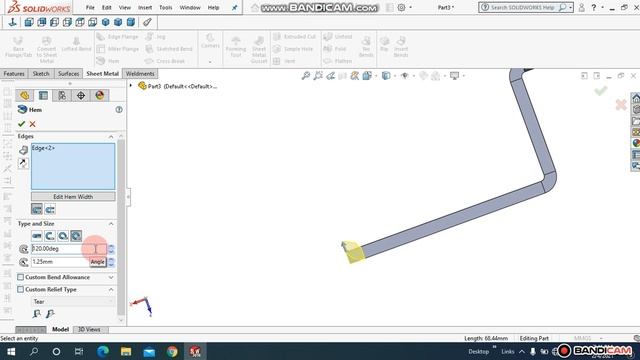The width and height of the screenshot is (640, 360).
Task: Click the green confirmation corner checkmark
Action: pos(600,90)
